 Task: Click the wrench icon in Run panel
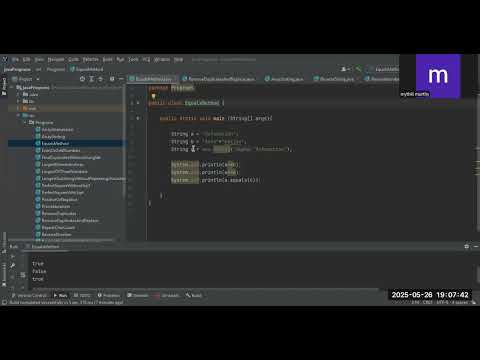(x=13, y=266)
